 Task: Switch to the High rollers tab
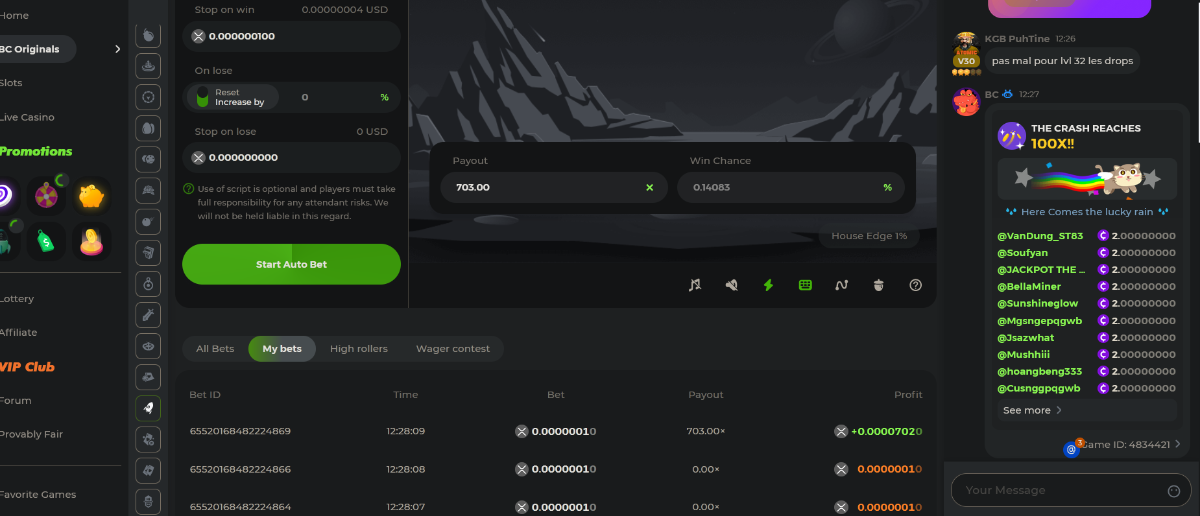pyautogui.click(x=358, y=349)
